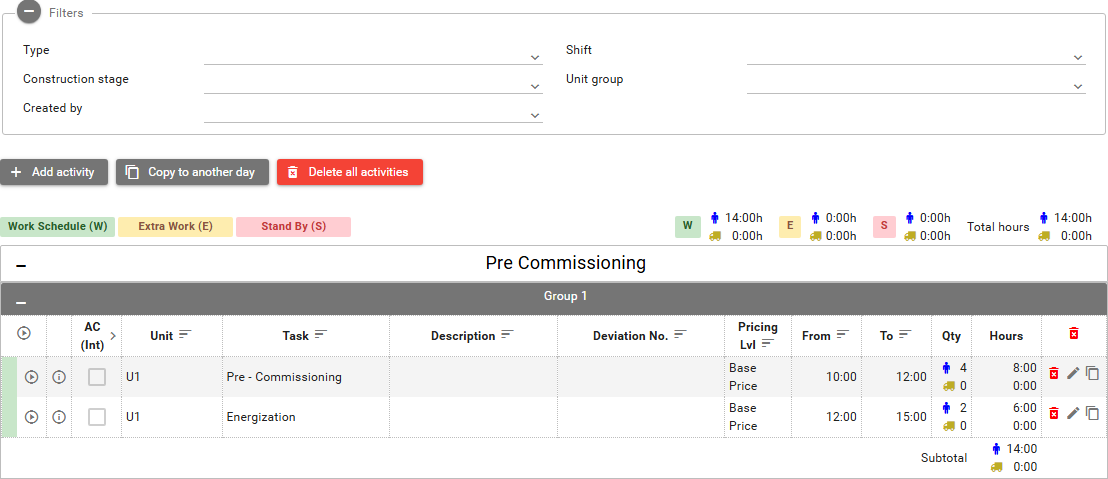Image resolution: width=1108 pixels, height=479 pixels.
Task: Start the Pre - Commissioning row play icon
Action: 31,377
